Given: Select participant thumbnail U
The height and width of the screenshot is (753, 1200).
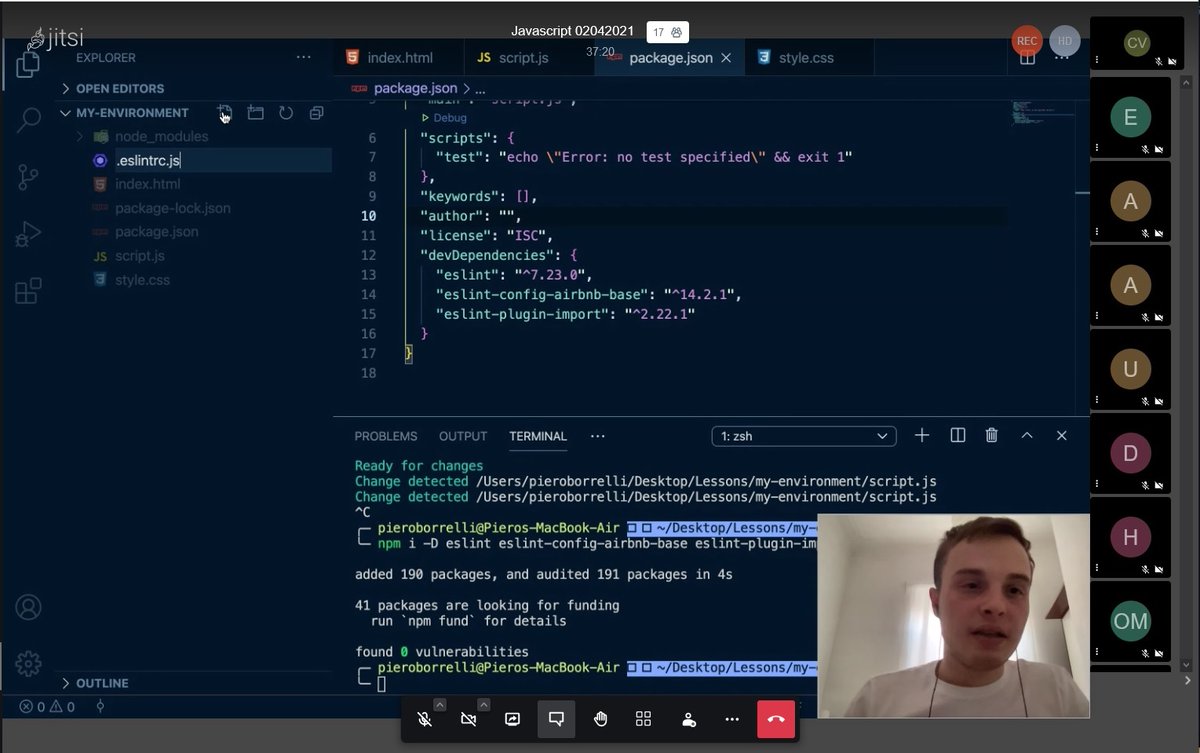Looking at the screenshot, I should point(1130,370).
